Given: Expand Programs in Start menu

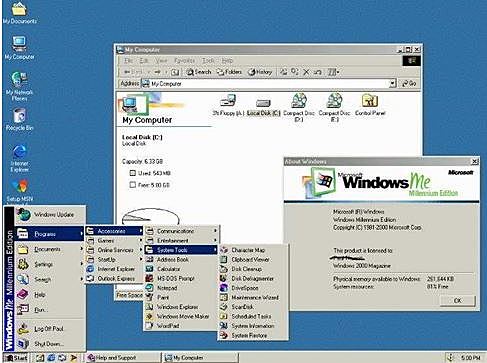Looking at the screenshot, I should [49, 234].
